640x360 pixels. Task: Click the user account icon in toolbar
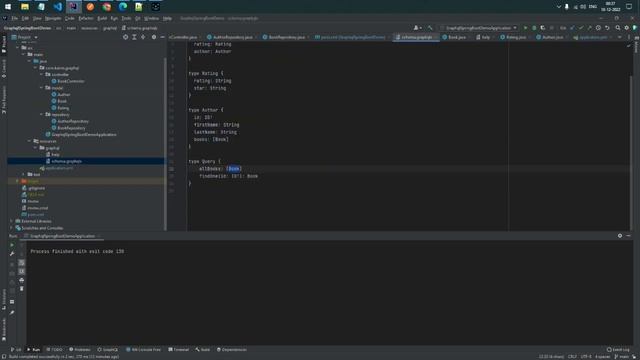[416, 28]
